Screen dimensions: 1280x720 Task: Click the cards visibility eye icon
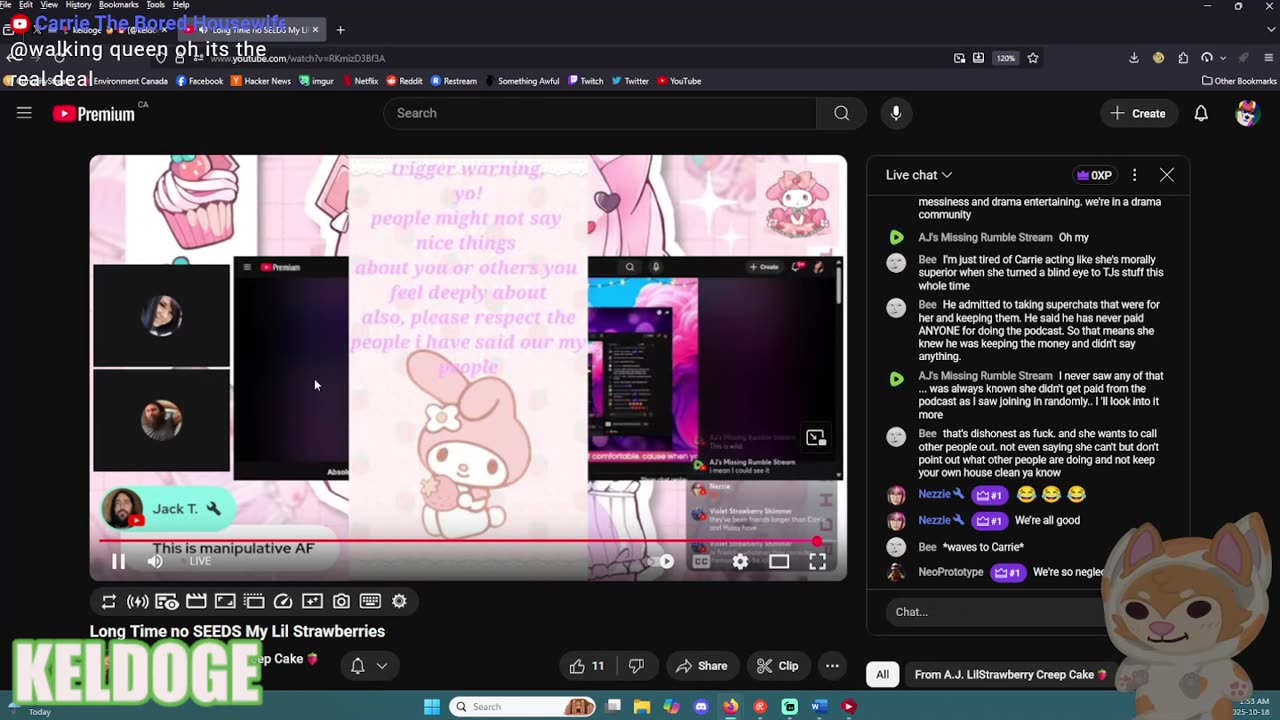coord(167,601)
